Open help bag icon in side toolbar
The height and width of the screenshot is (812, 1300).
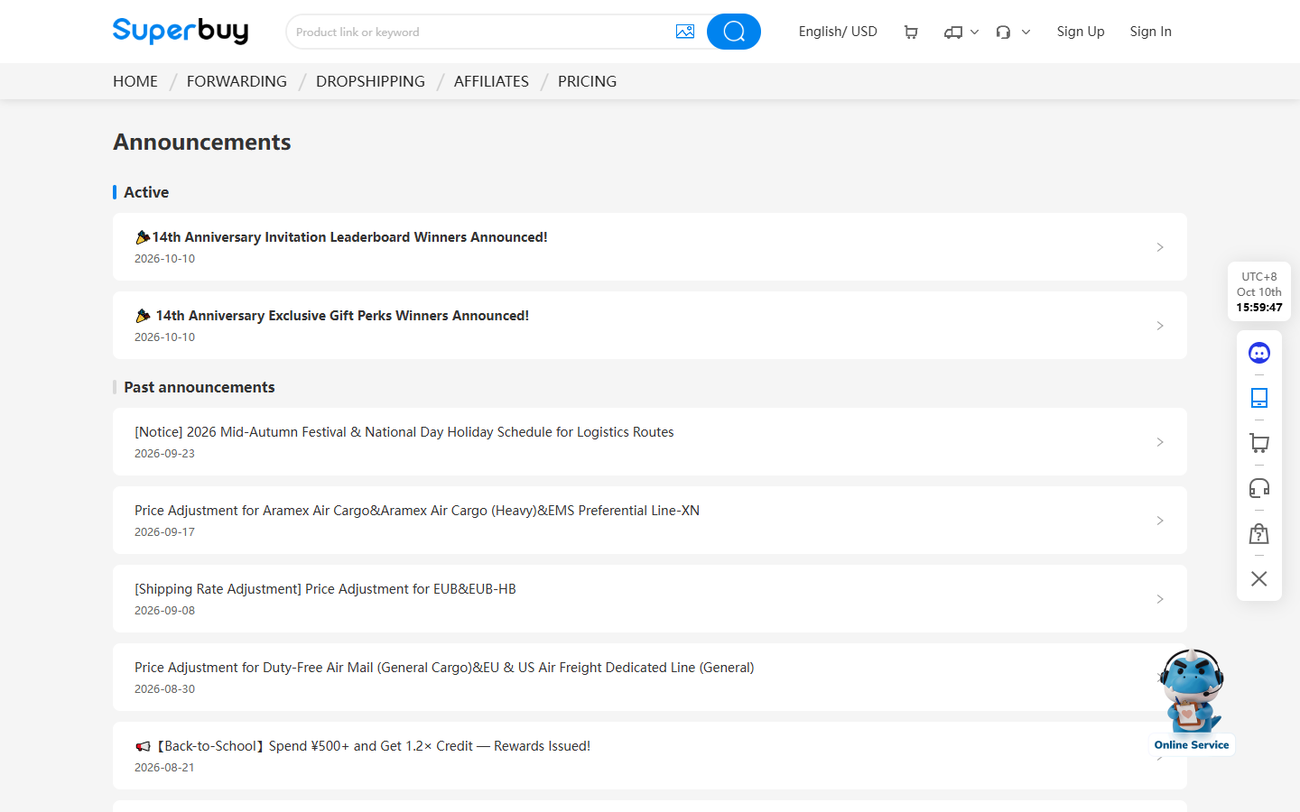click(1259, 533)
